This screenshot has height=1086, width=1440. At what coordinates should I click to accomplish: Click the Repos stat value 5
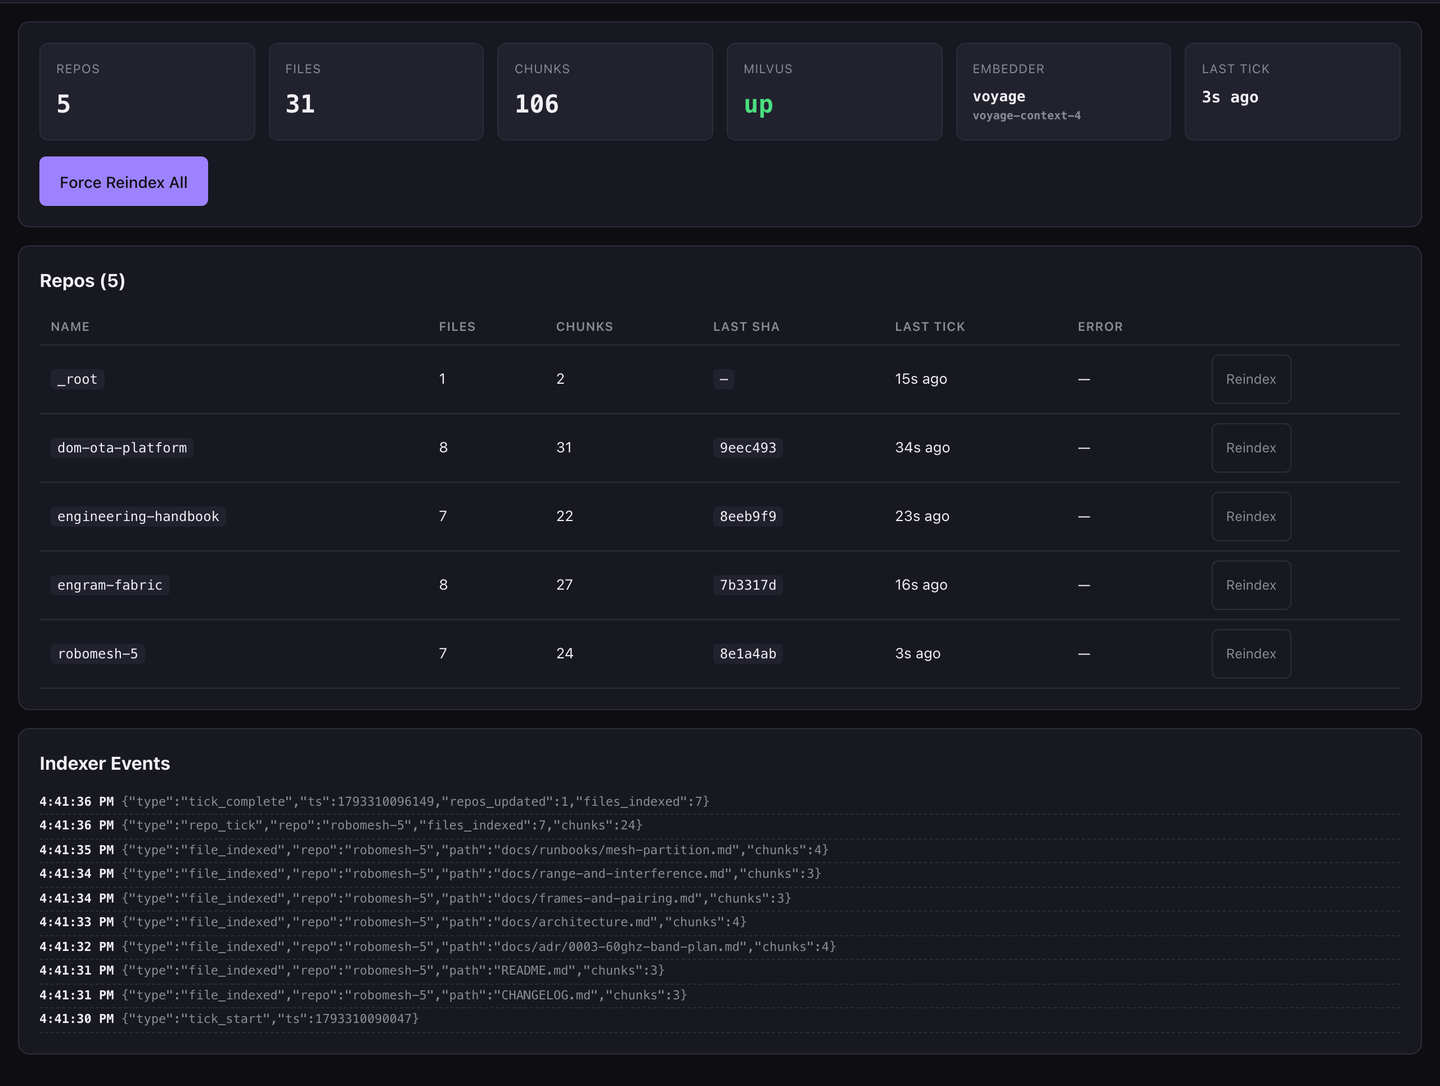click(64, 104)
